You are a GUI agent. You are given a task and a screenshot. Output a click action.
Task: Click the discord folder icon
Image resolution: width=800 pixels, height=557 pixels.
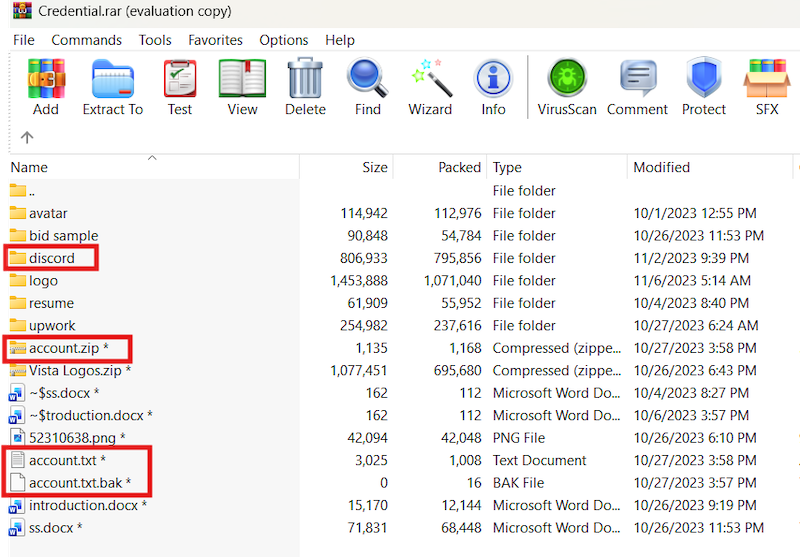(18, 258)
